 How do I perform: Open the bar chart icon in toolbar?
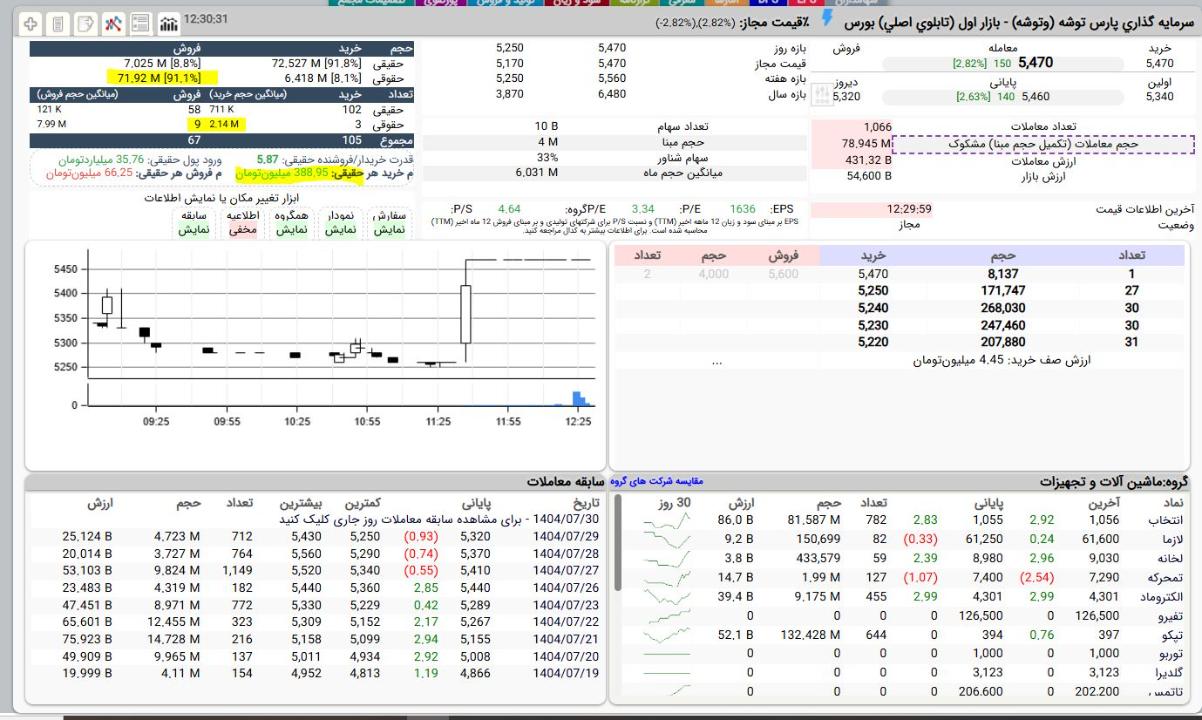(168, 22)
